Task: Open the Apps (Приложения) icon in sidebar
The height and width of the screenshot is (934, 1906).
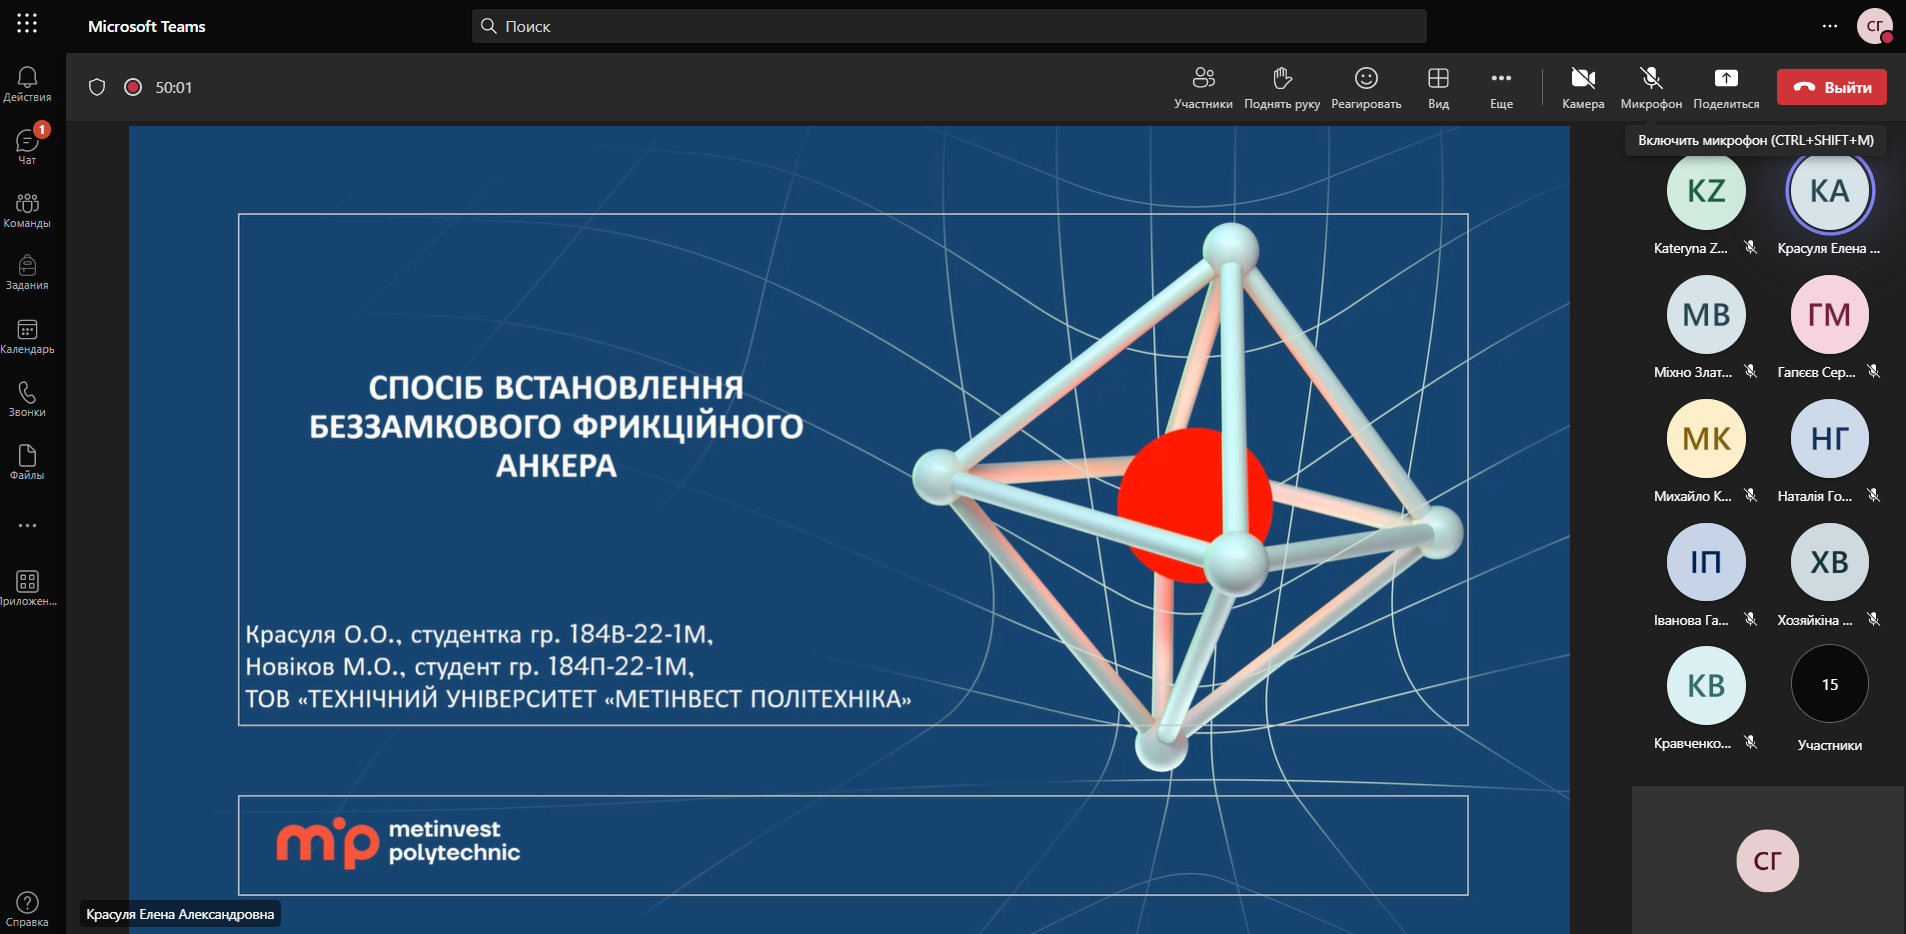Action: (x=27, y=588)
